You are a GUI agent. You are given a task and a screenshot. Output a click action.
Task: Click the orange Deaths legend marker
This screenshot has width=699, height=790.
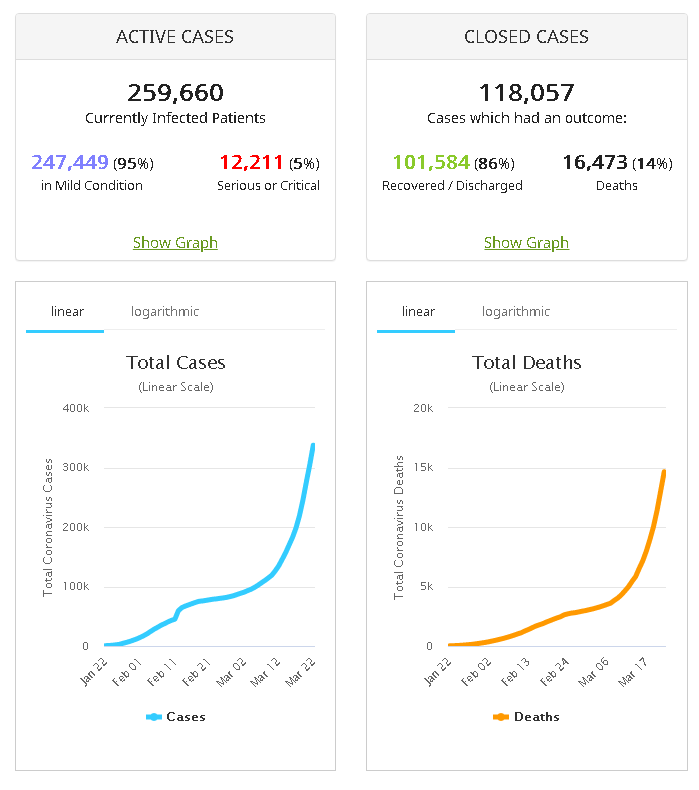[500, 717]
